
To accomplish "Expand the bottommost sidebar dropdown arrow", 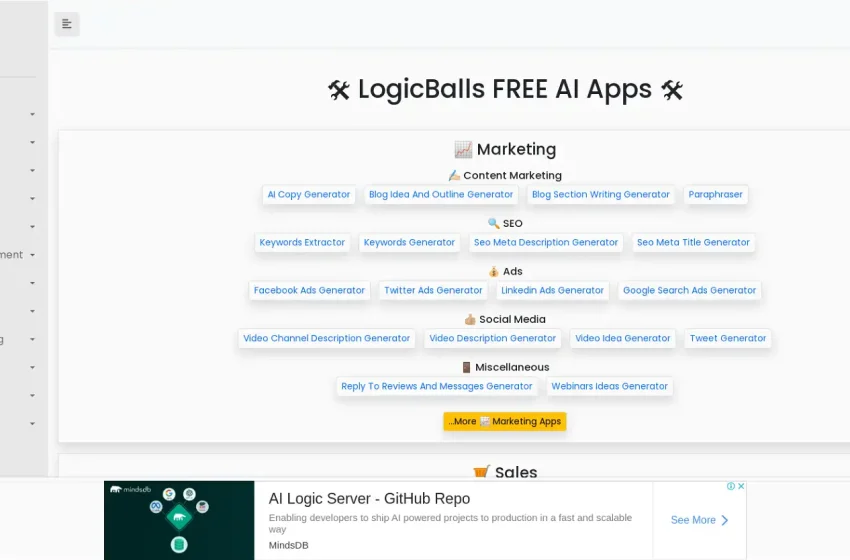I will click(x=33, y=424).
